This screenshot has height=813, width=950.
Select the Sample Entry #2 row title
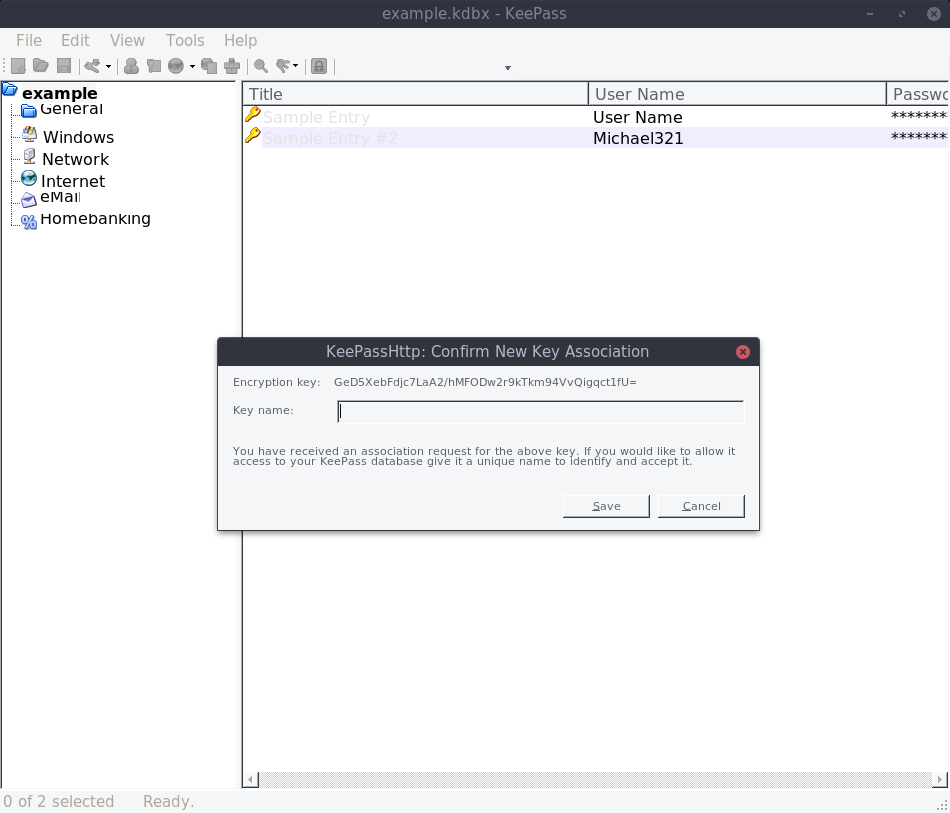(x=330, y=138)
